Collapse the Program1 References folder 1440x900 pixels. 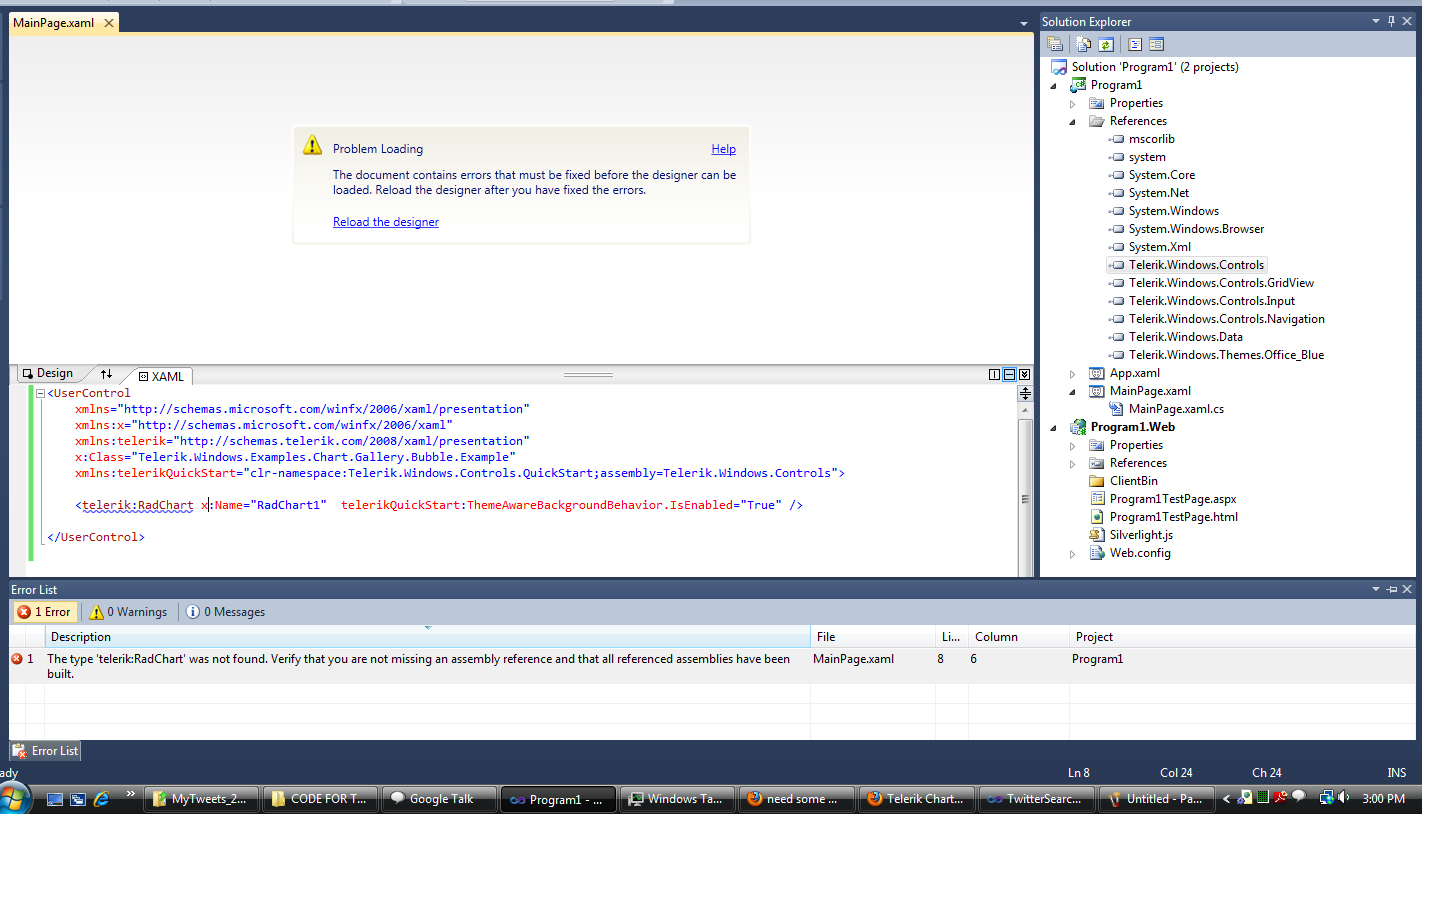coord(1072,122)
